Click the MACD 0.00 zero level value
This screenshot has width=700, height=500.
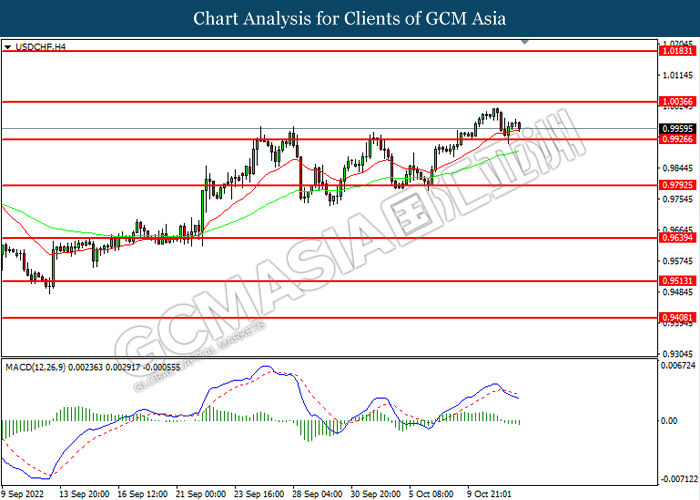coord(669,421)
